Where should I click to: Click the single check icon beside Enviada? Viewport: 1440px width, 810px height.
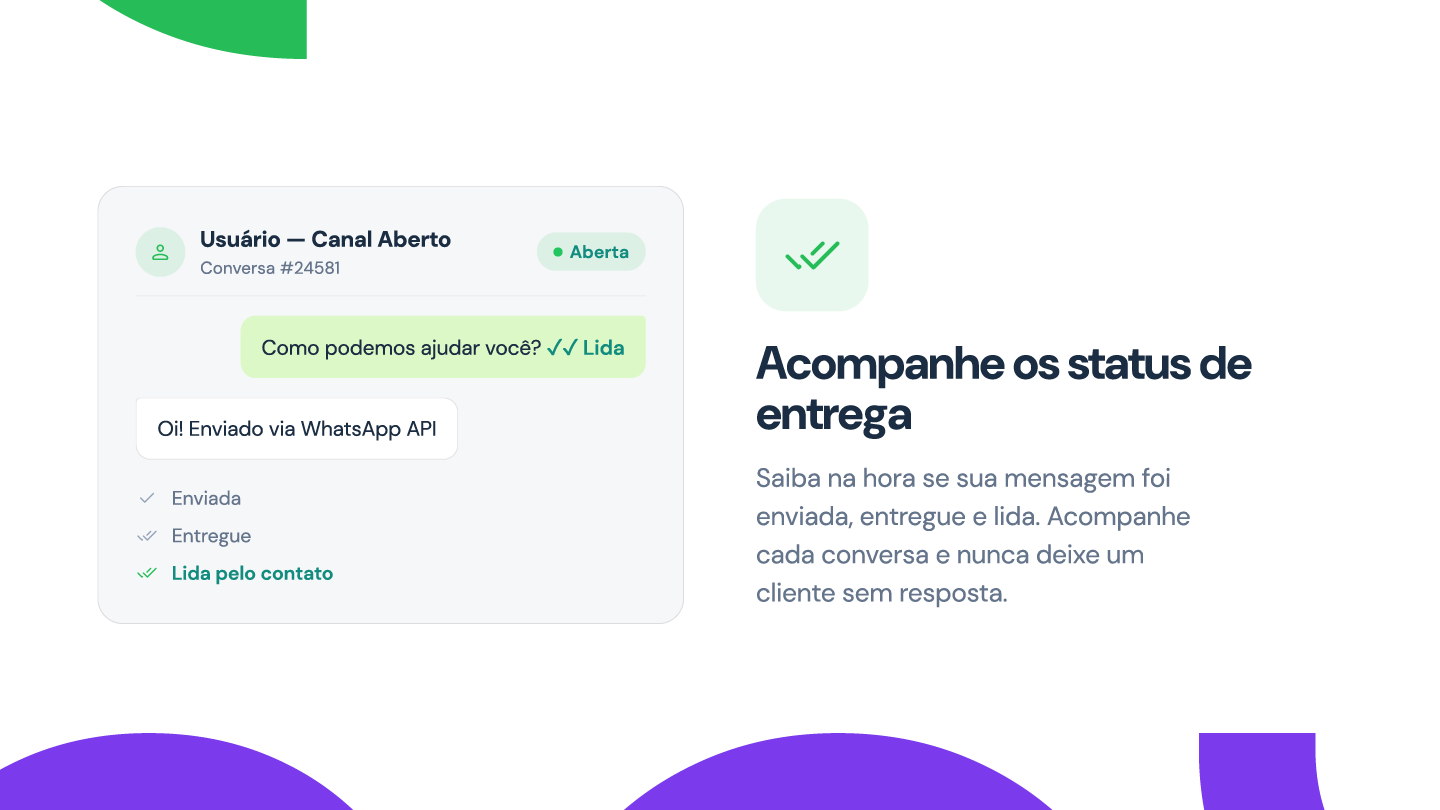[147, 498]
